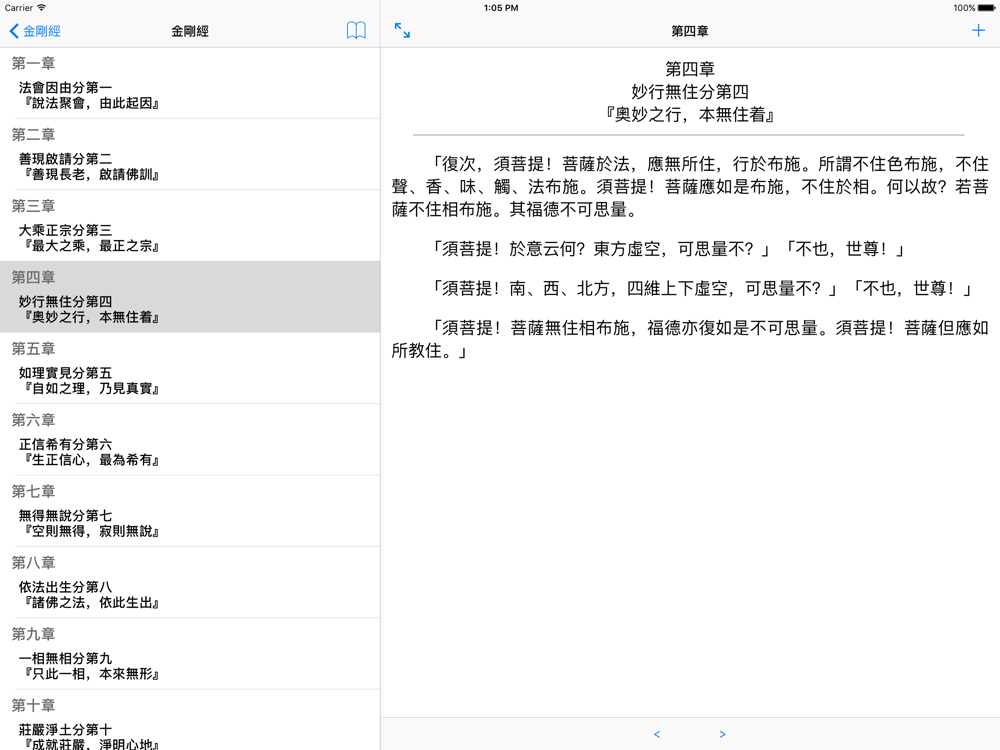Click the sidebar title 金剛經
This screenshot has width=1000, height=750.
click(190, 31)
